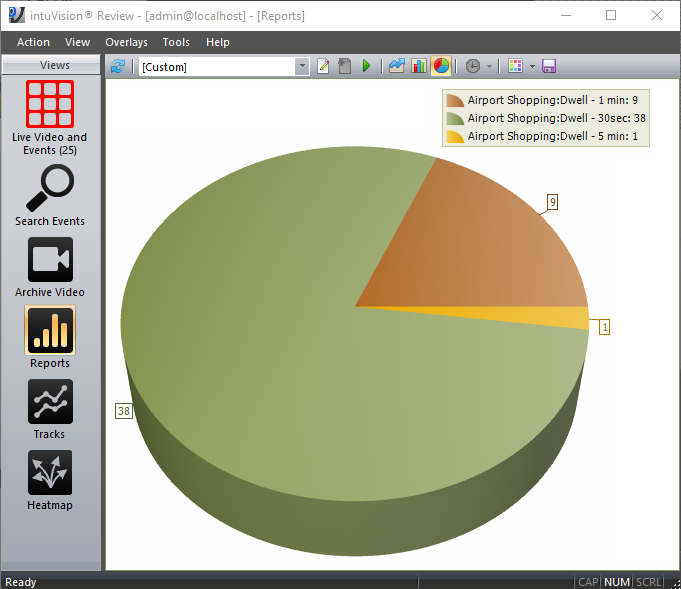Click legend text 'Airport Shopping:Dwell - 1 min: 9'
This screenshot has height=589, width=681.
point(552,100)
